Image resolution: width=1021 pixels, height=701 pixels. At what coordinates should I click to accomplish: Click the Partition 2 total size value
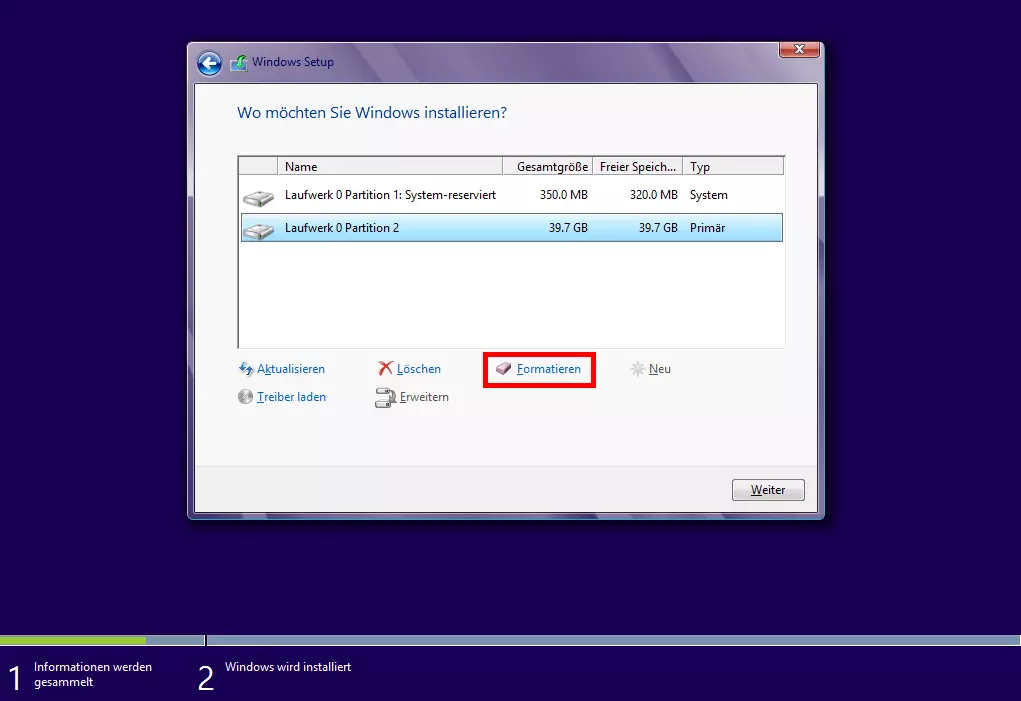point(568,228)
